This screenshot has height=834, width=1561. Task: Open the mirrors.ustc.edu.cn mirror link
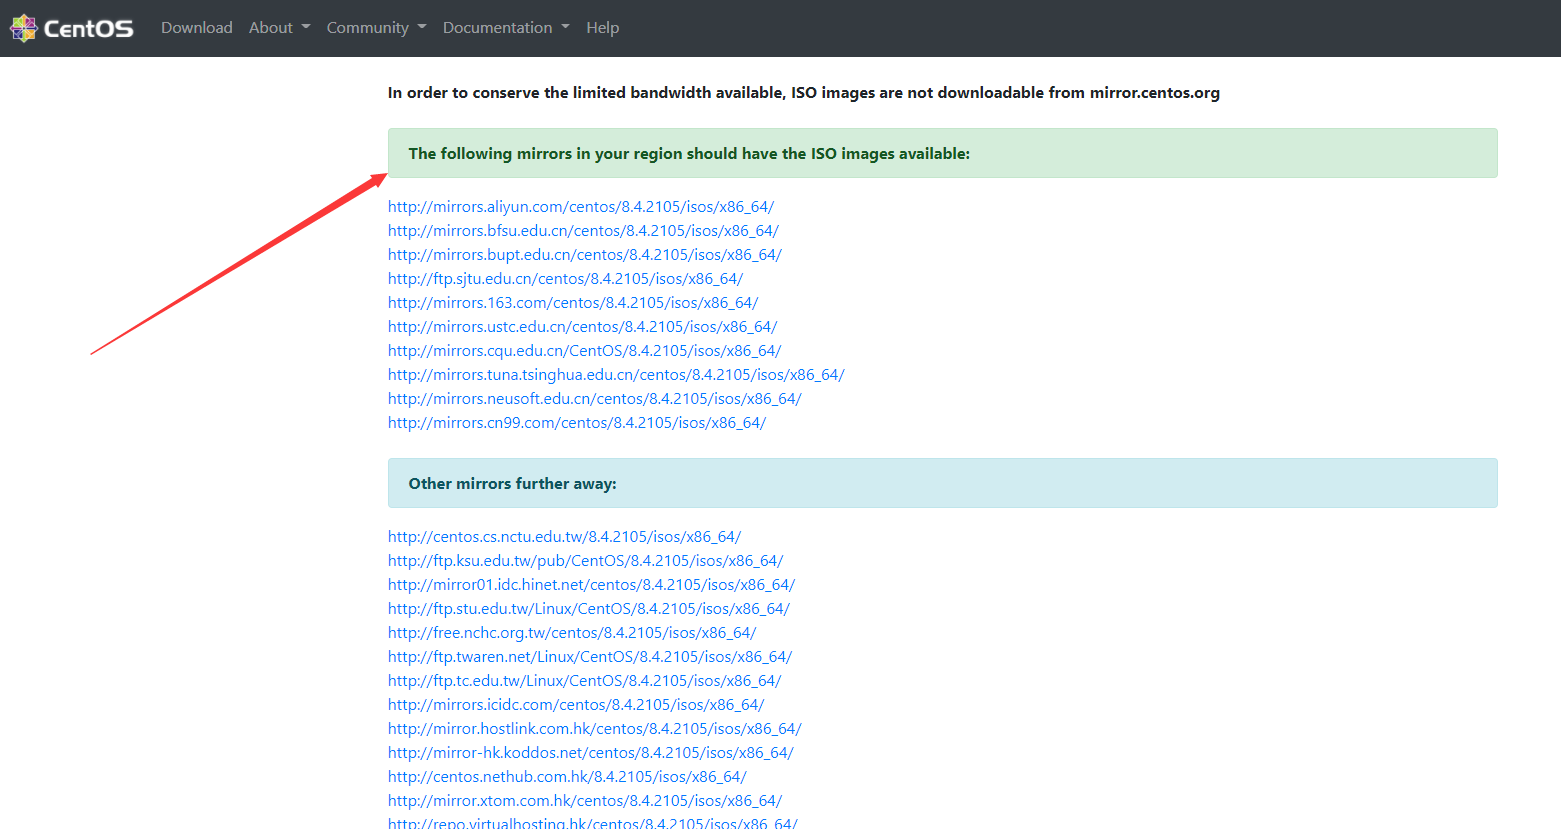[x=583, y=327]
